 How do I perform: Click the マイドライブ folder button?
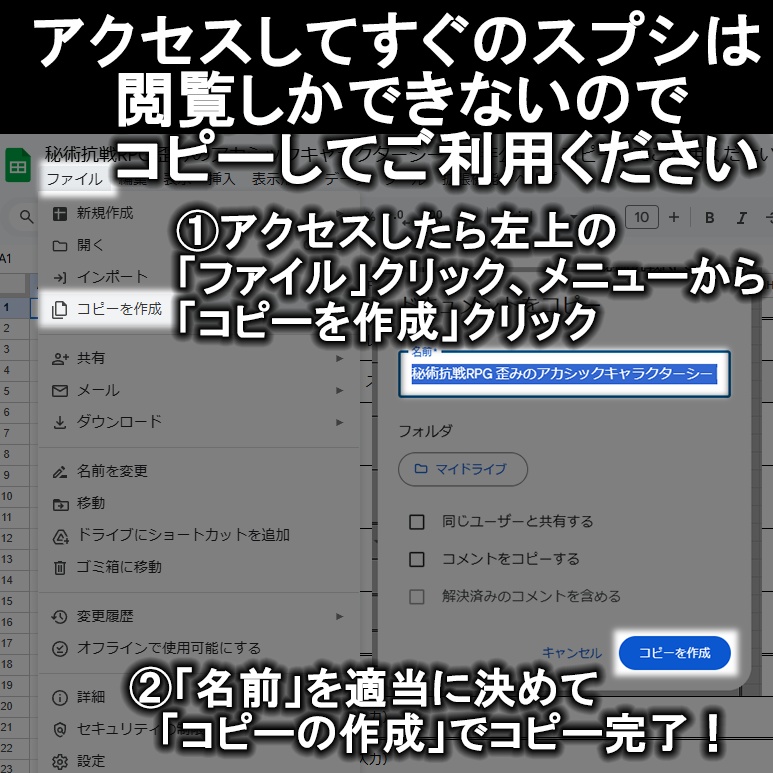tap(462, 469)
